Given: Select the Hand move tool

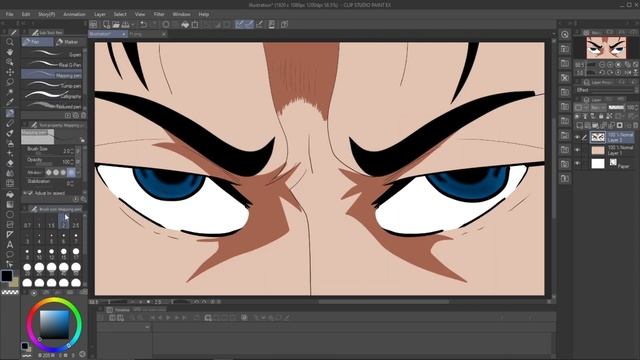Looking at the screenshot, I should coord(10,52).
